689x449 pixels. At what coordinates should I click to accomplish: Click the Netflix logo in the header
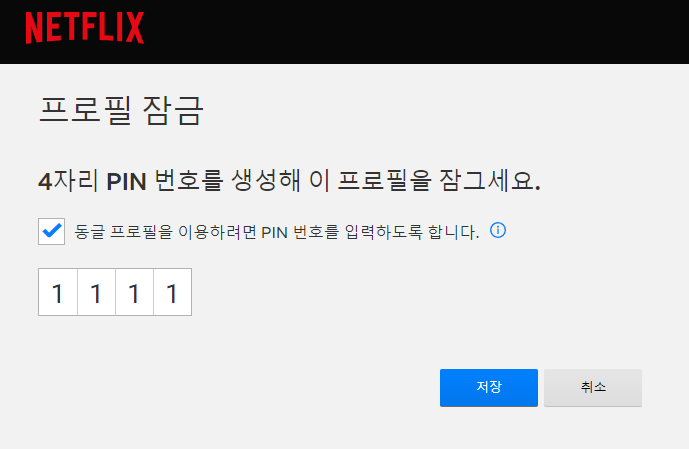(85, 28)
